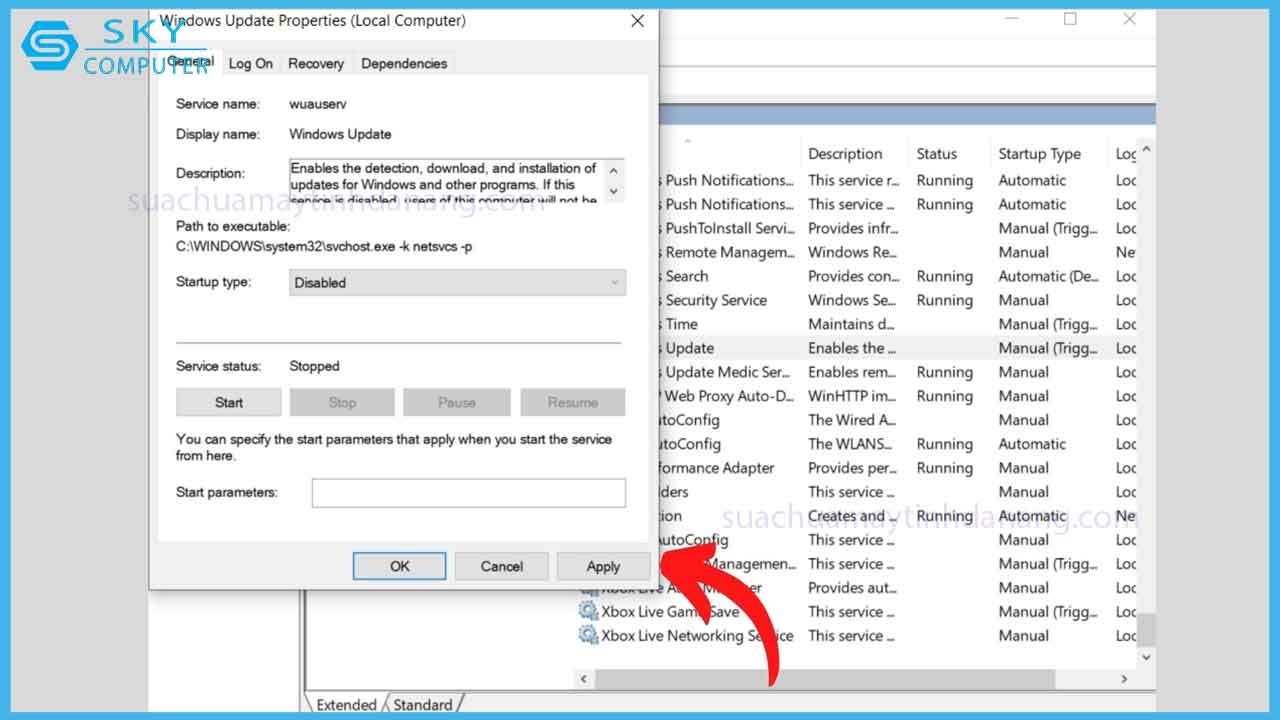Switch to the General tab
This screenshot has height=720, width=1280.
click(x=190, y=62)
